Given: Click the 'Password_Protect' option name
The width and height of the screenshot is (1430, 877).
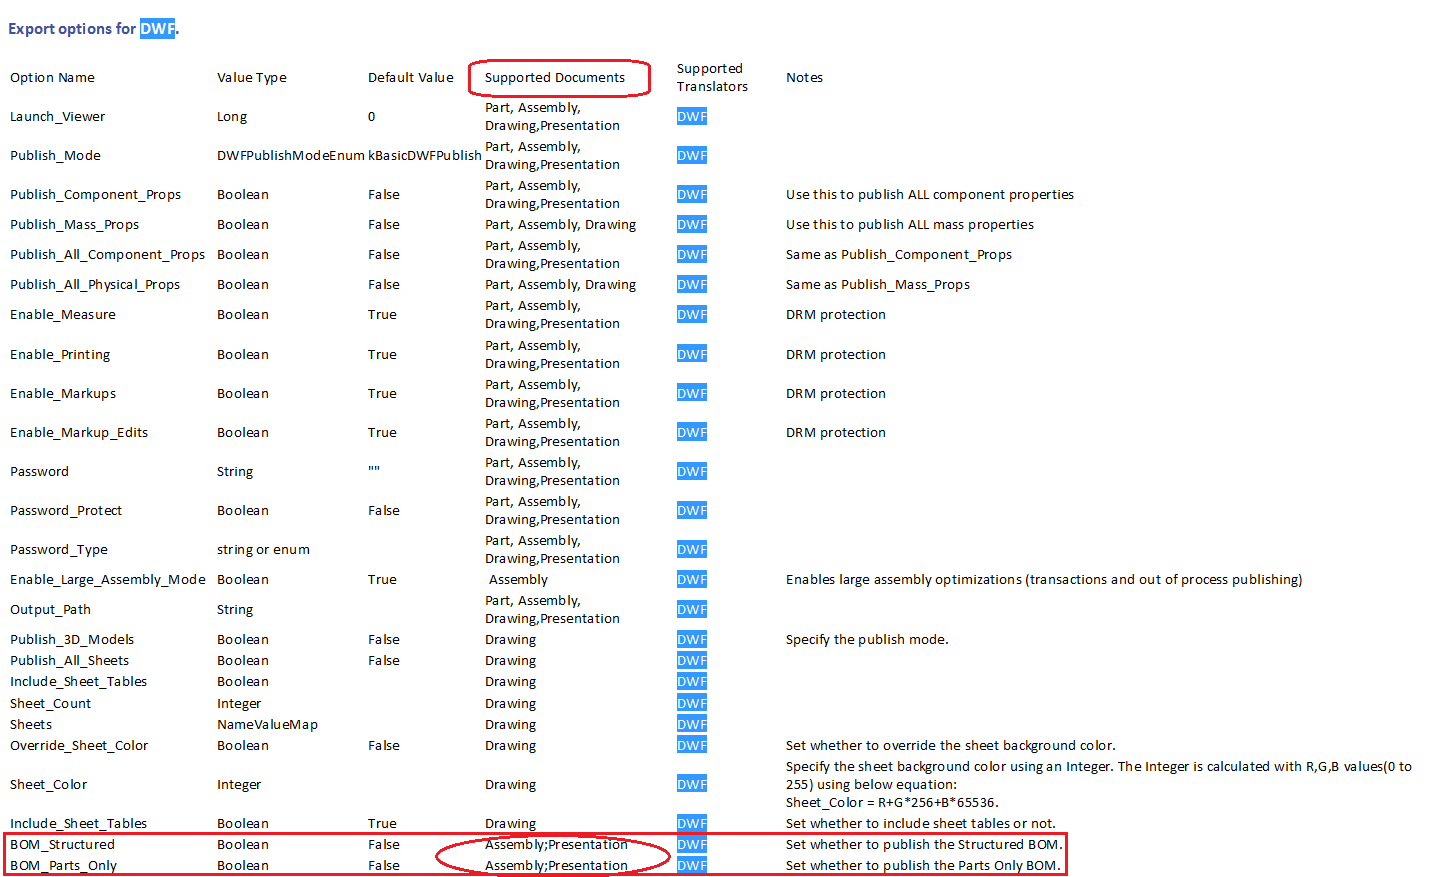Looking at the screenshot, I should (66, 511).
